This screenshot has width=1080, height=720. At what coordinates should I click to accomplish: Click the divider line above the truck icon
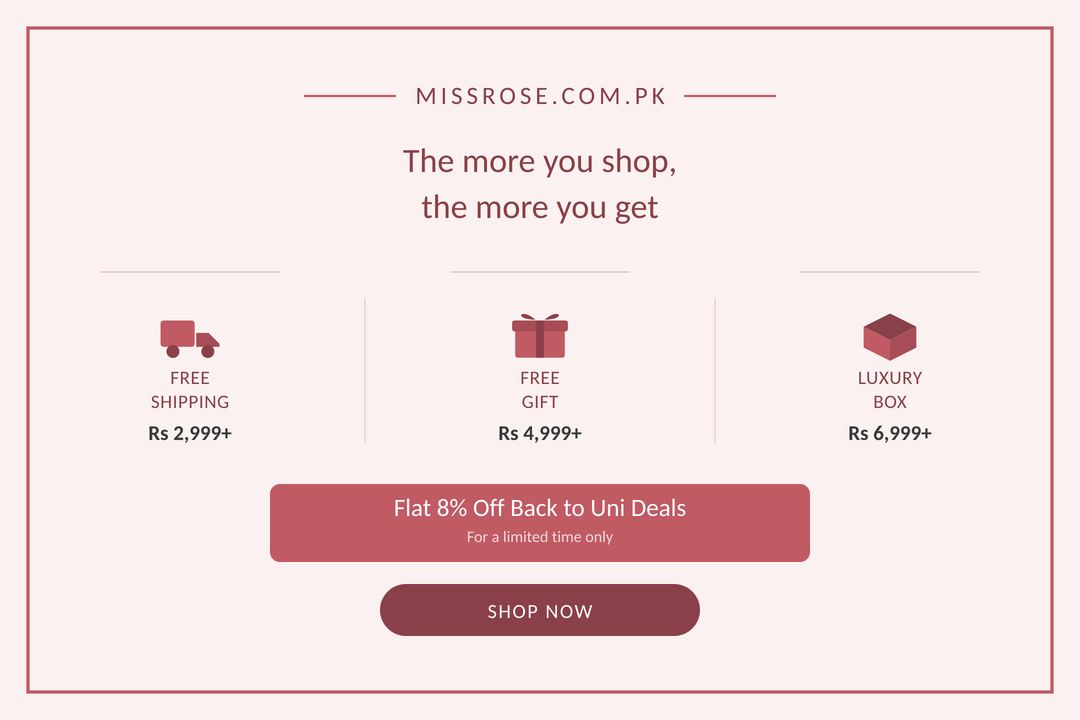point(190,272)
